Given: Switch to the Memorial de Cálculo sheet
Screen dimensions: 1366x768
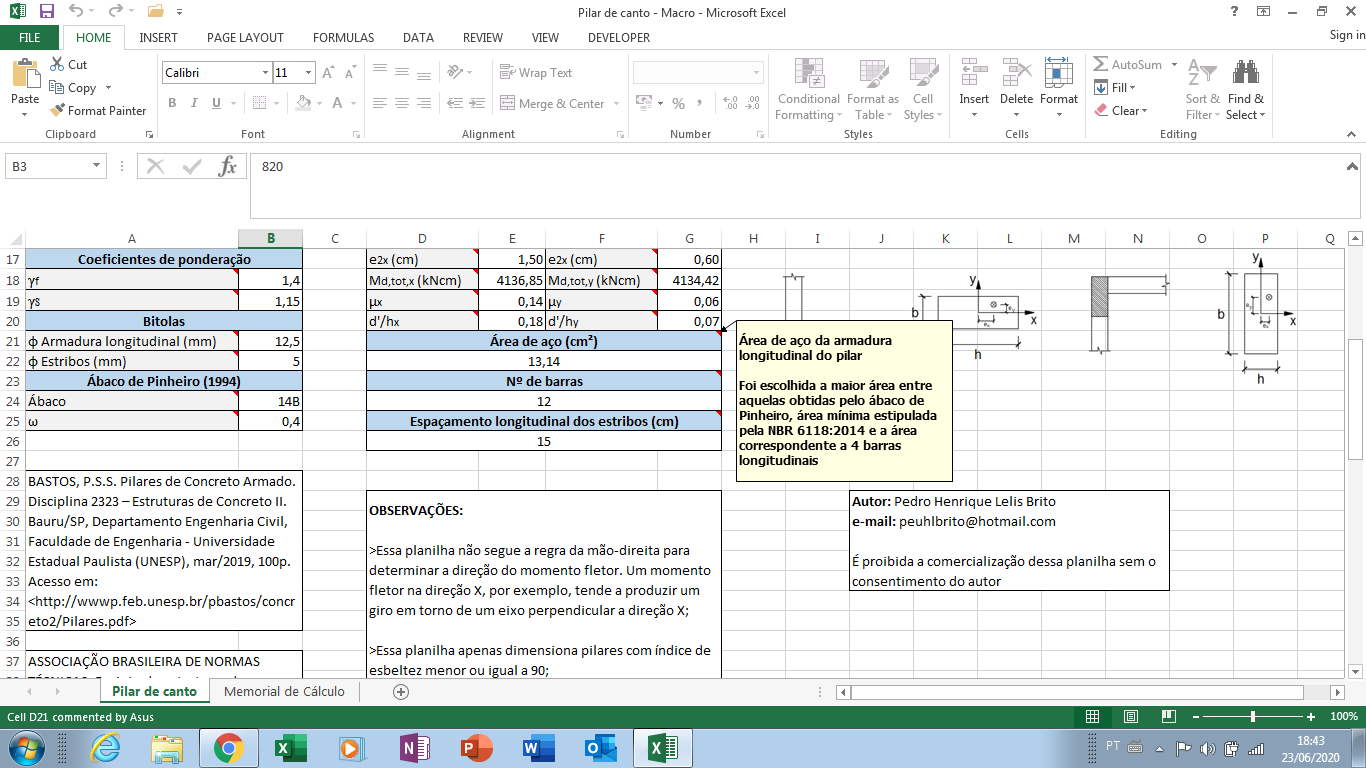Looking at the screenshot, I should (284, 691).
